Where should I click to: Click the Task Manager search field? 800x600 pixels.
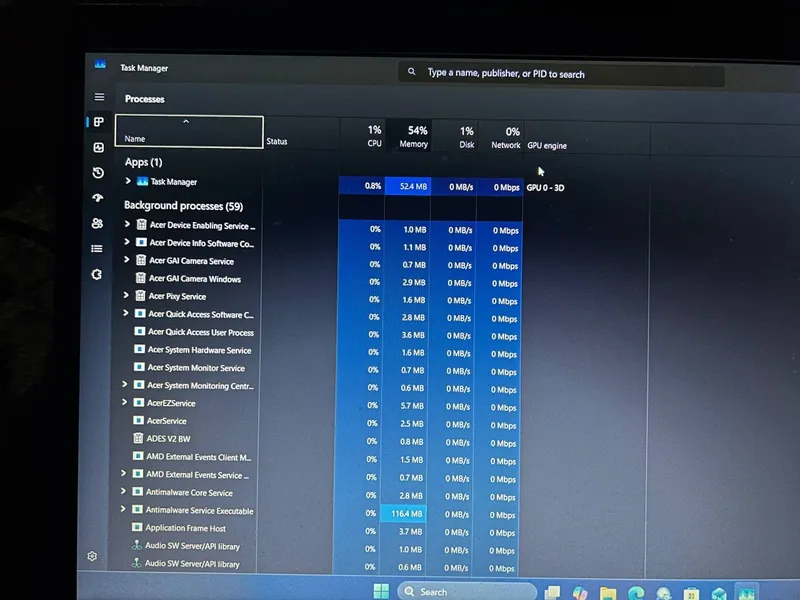pos(561,73)
